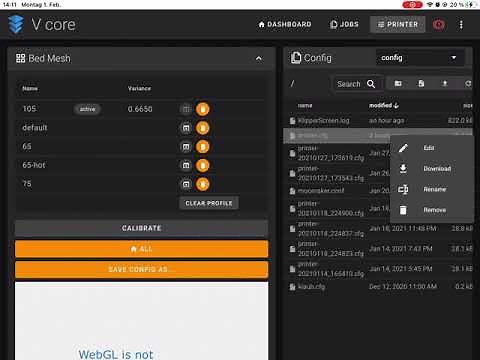Viewport: 480px width, 360px height.
Task: Click the Clear Profile button
Action: [x=209, y=203]
